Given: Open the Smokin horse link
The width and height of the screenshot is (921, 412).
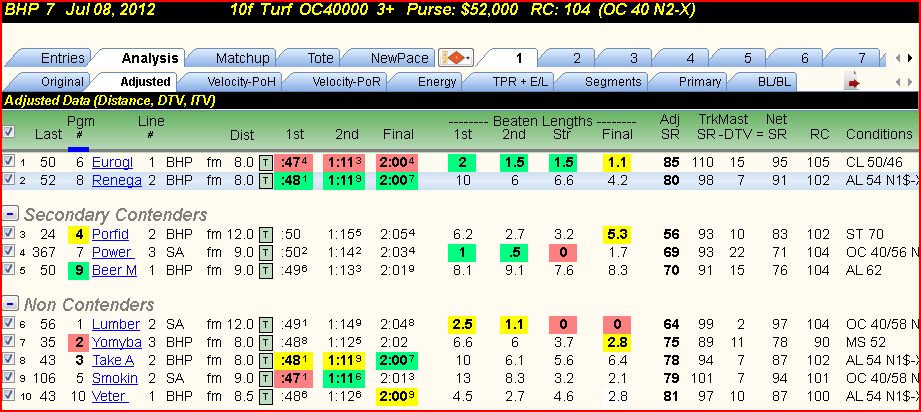Looking at the screenshot, I should pos(115,378).
